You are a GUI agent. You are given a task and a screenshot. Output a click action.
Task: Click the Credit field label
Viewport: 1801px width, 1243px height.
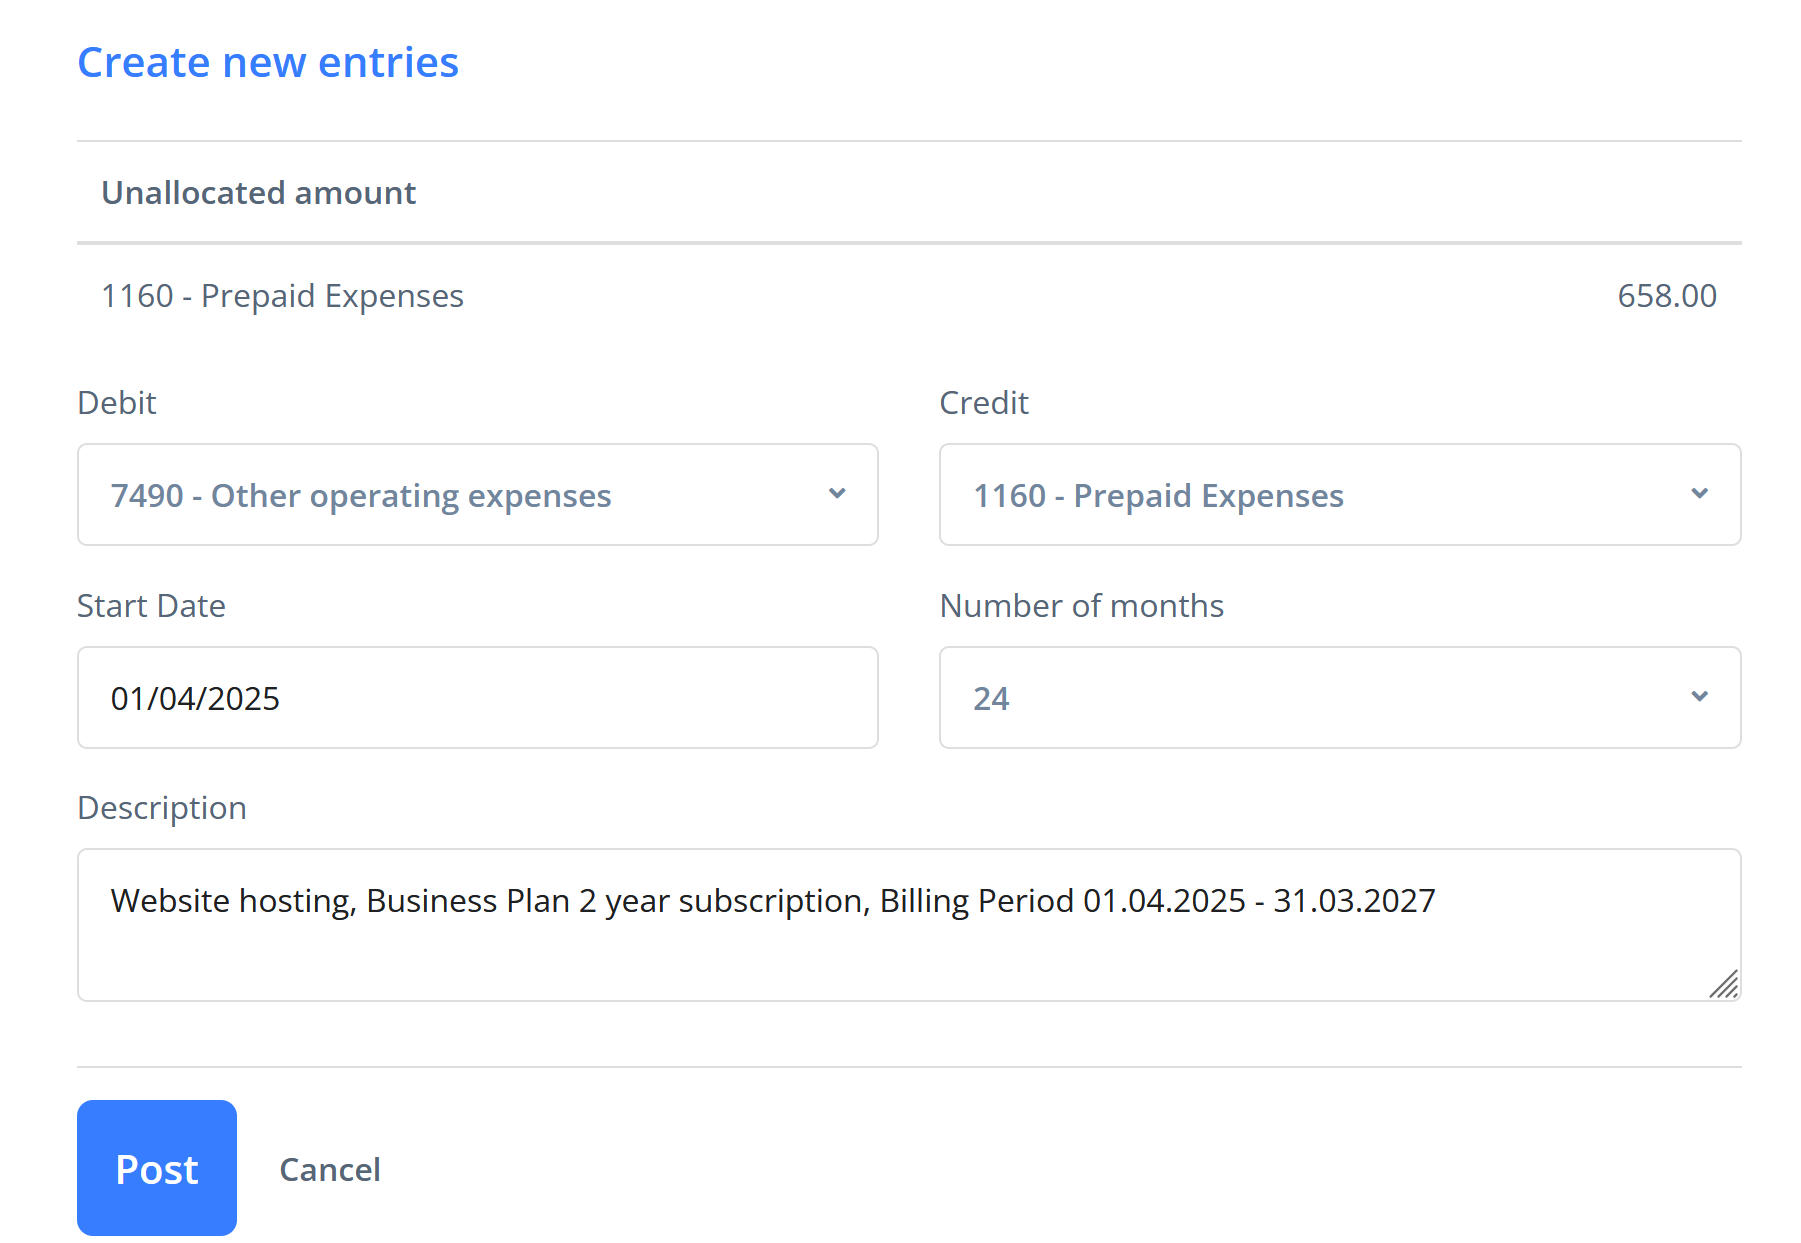[984, 402]
